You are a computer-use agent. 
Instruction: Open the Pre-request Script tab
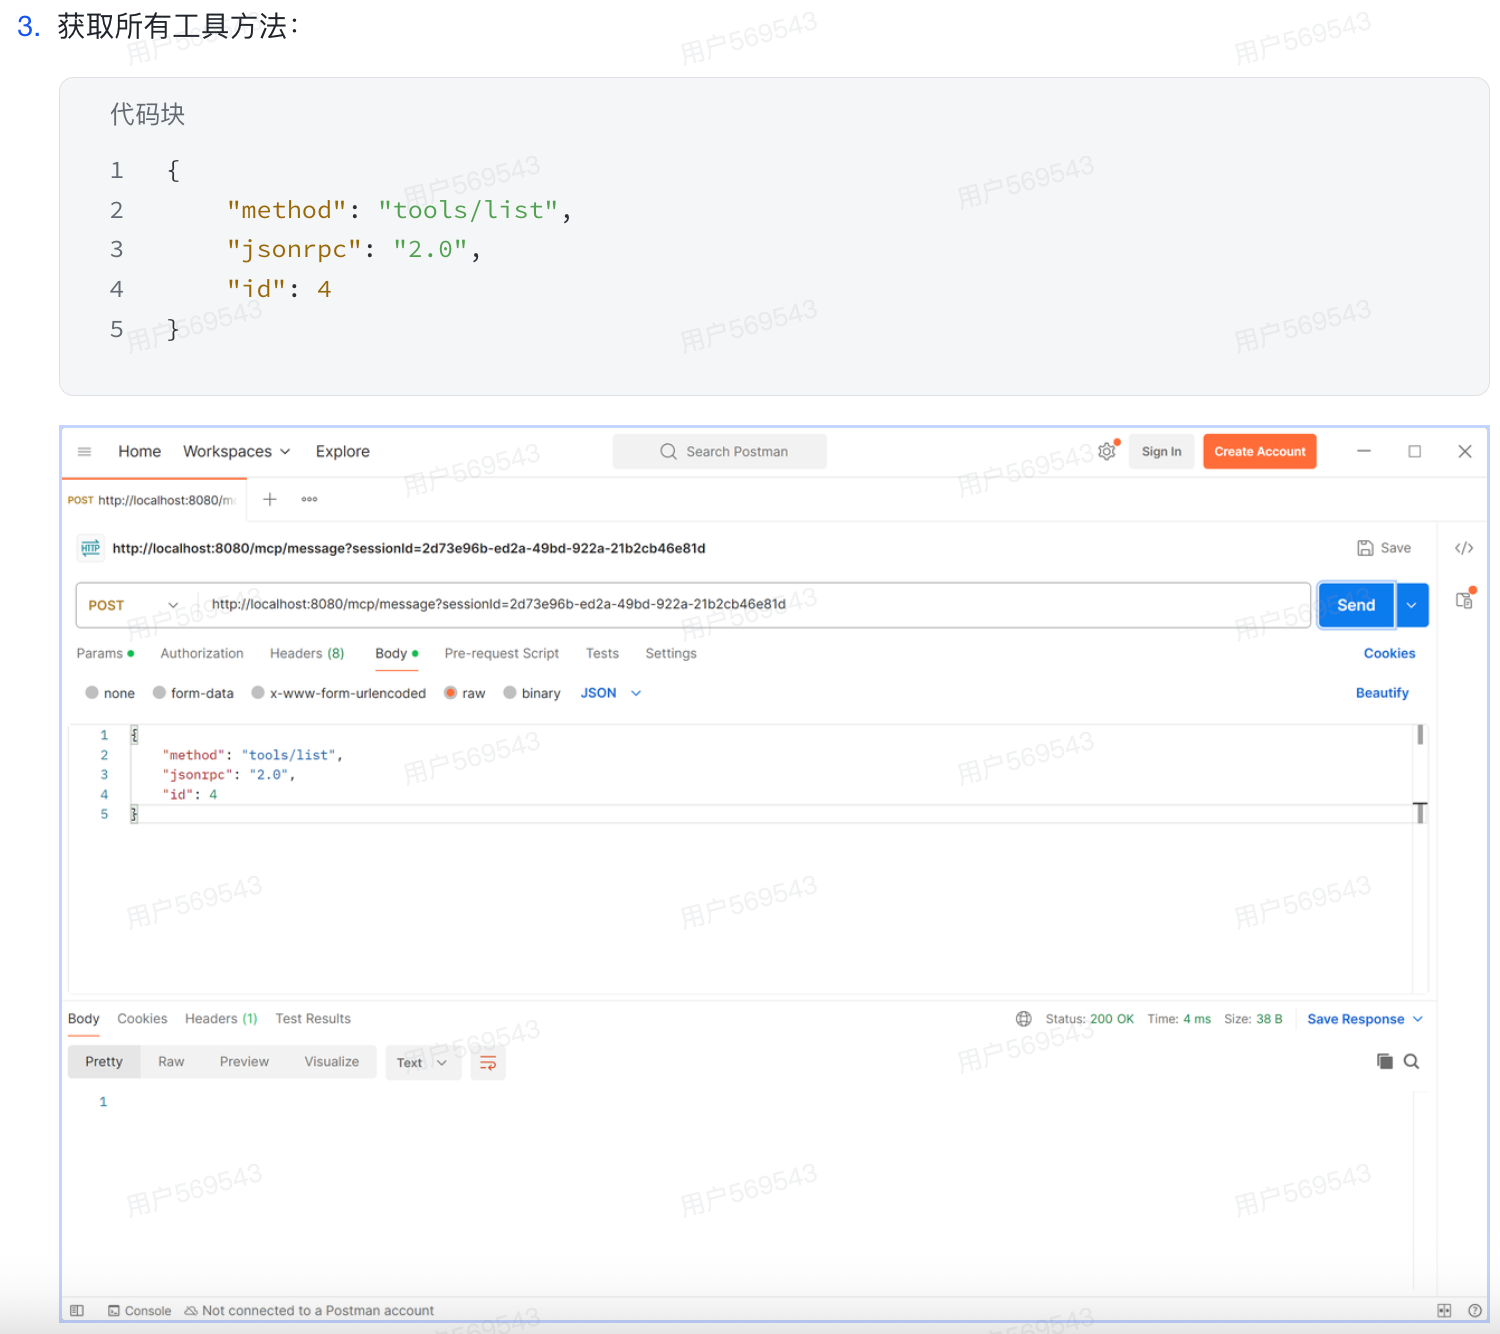tap(502, 654)
